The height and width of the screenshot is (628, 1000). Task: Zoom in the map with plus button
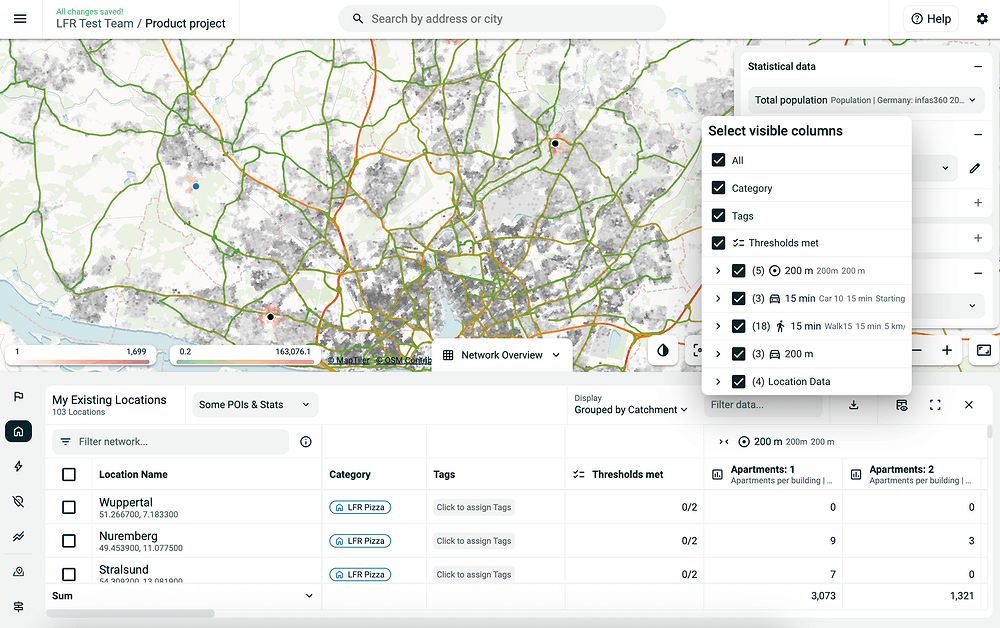point(947,351)
